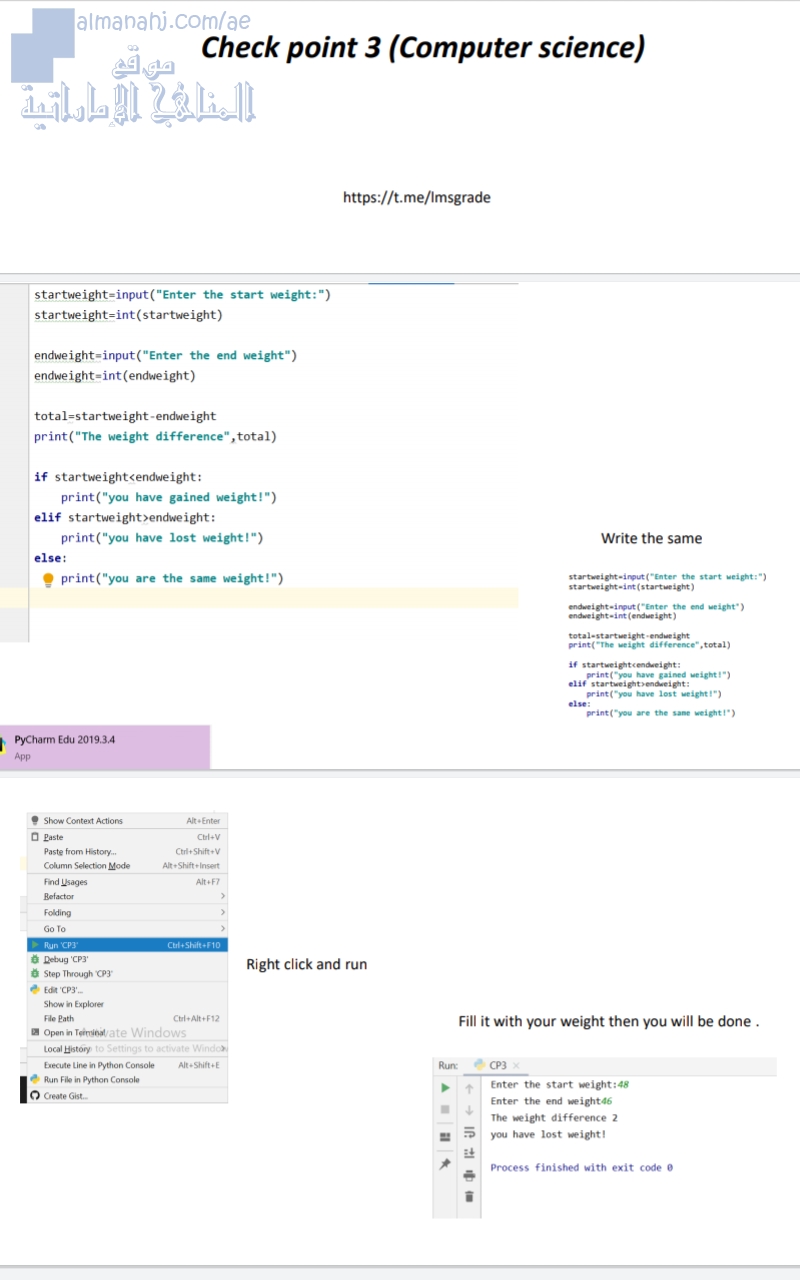Click the green Rerun arrow in Run panel

pyautogui.click(x=446, y=1087)
